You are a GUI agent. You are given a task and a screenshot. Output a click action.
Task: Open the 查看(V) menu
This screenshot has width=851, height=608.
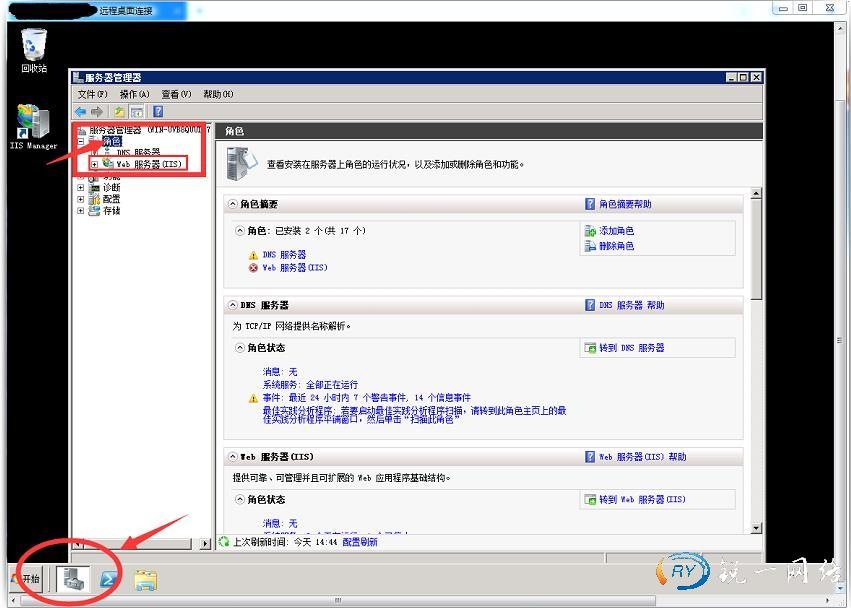coord(176,94)
